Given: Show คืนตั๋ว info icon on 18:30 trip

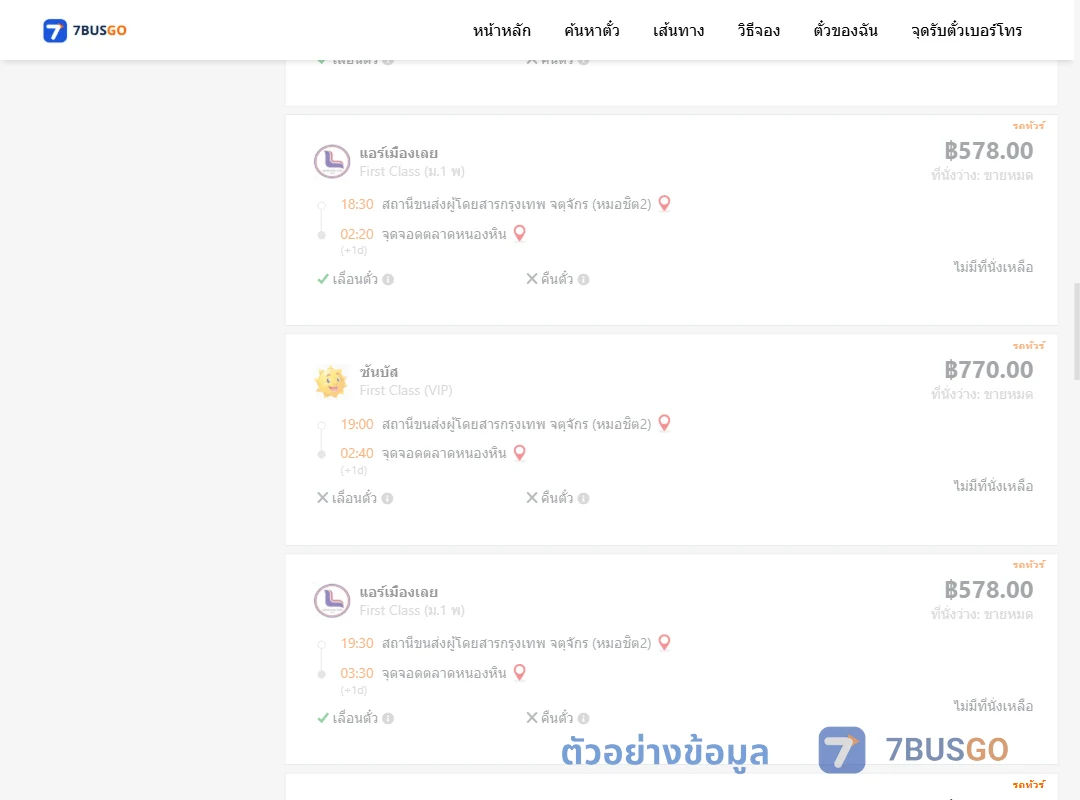Looking at the screenshot, I should 583,279.
